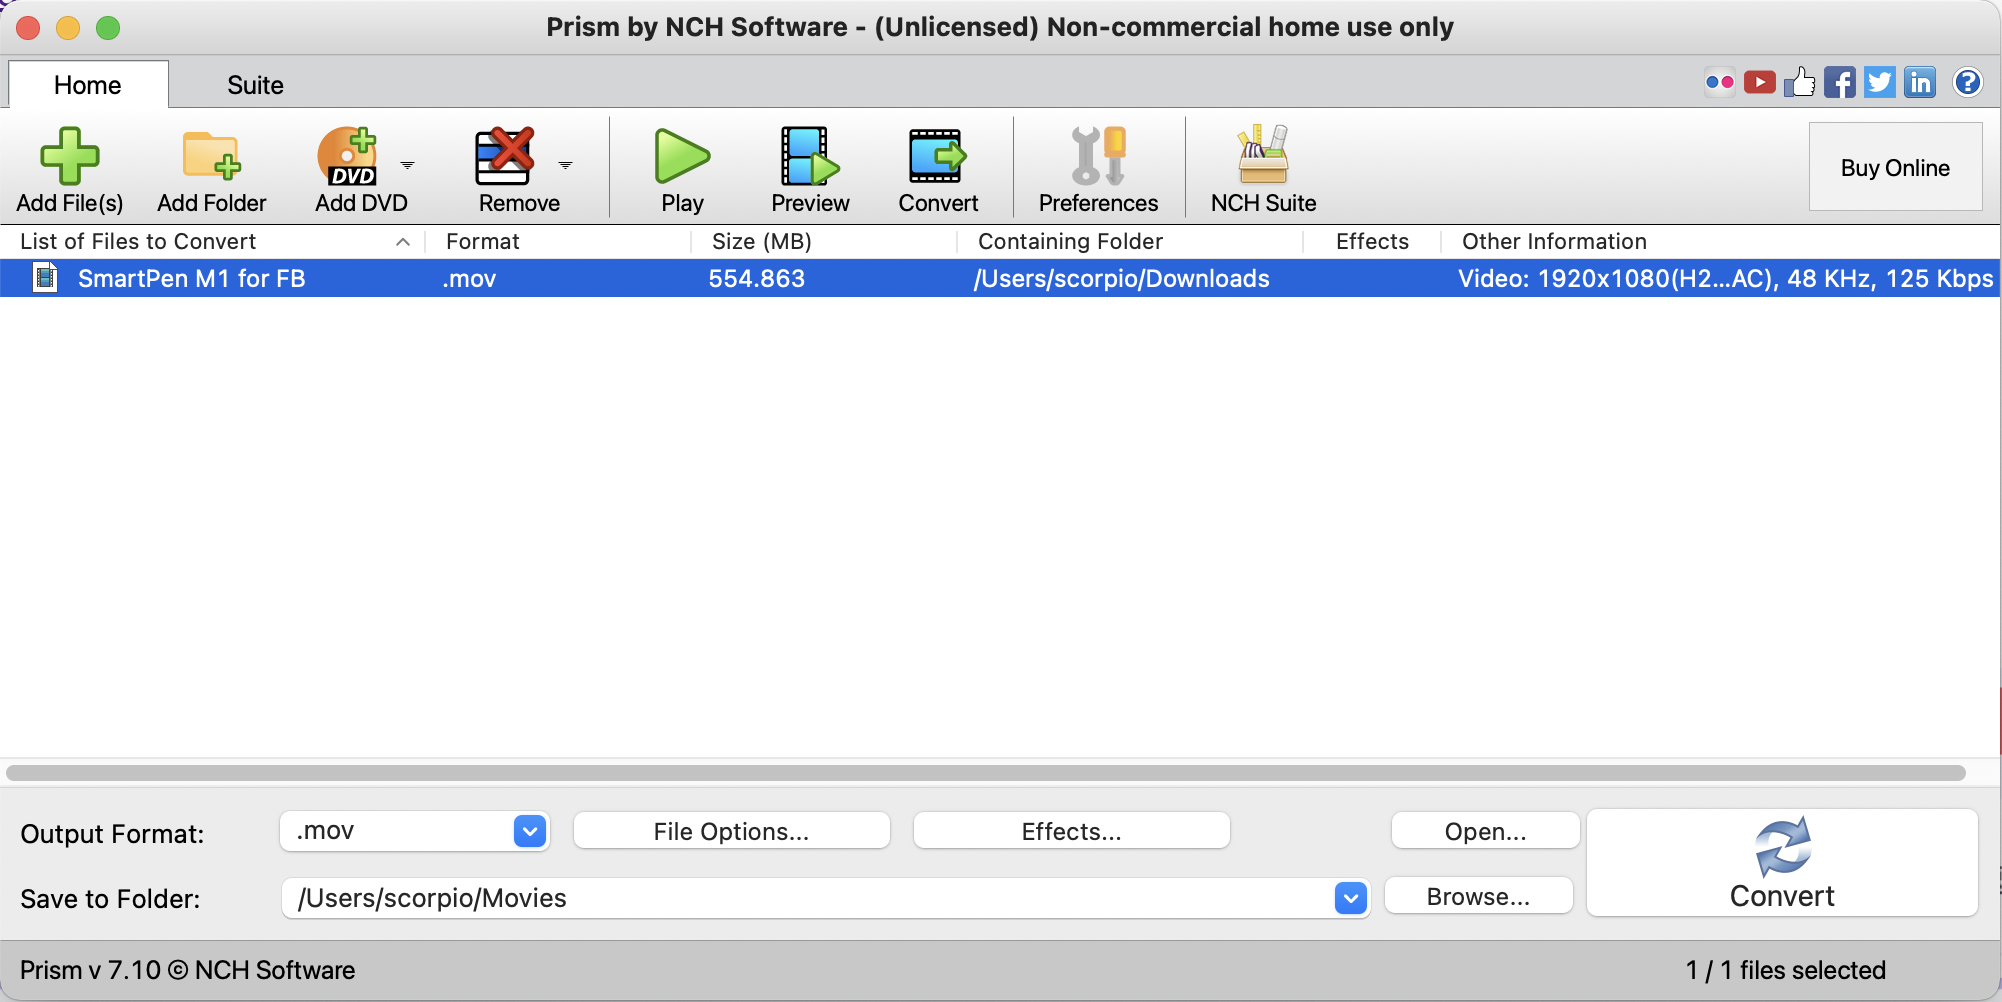Click the film file icon beside SmartPen M1
Screen dimensions: 2002x1002
[45, 277]
